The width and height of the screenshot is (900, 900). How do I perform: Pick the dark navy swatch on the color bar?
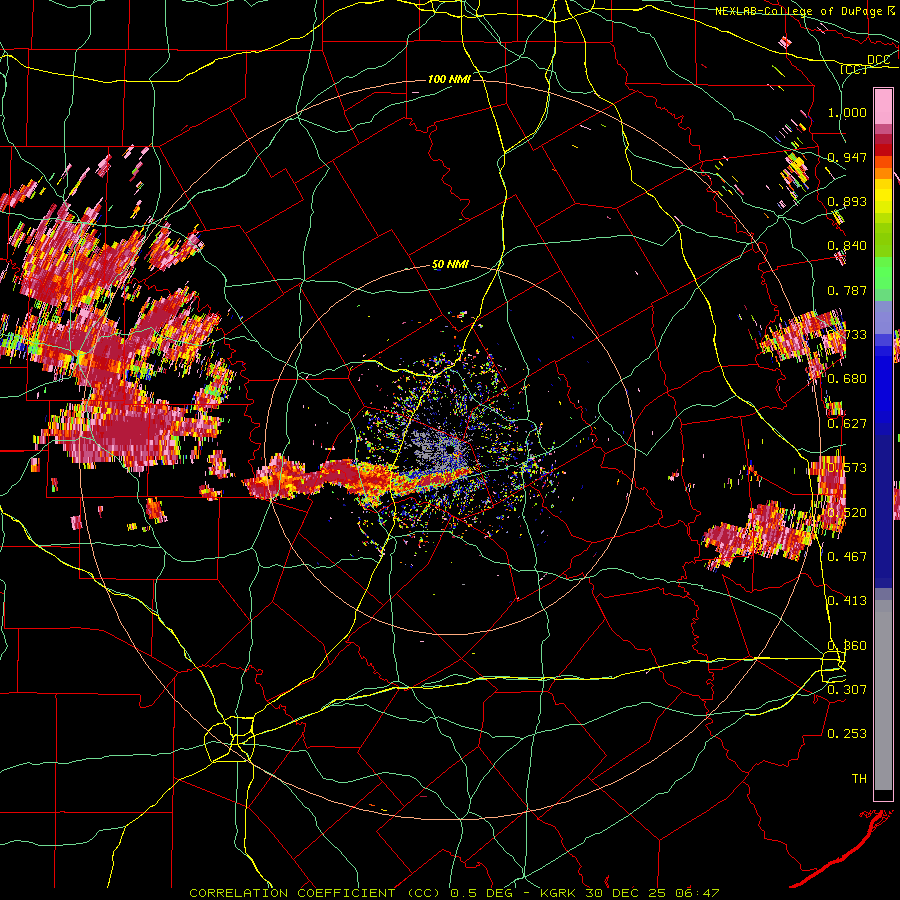(883, 511)
